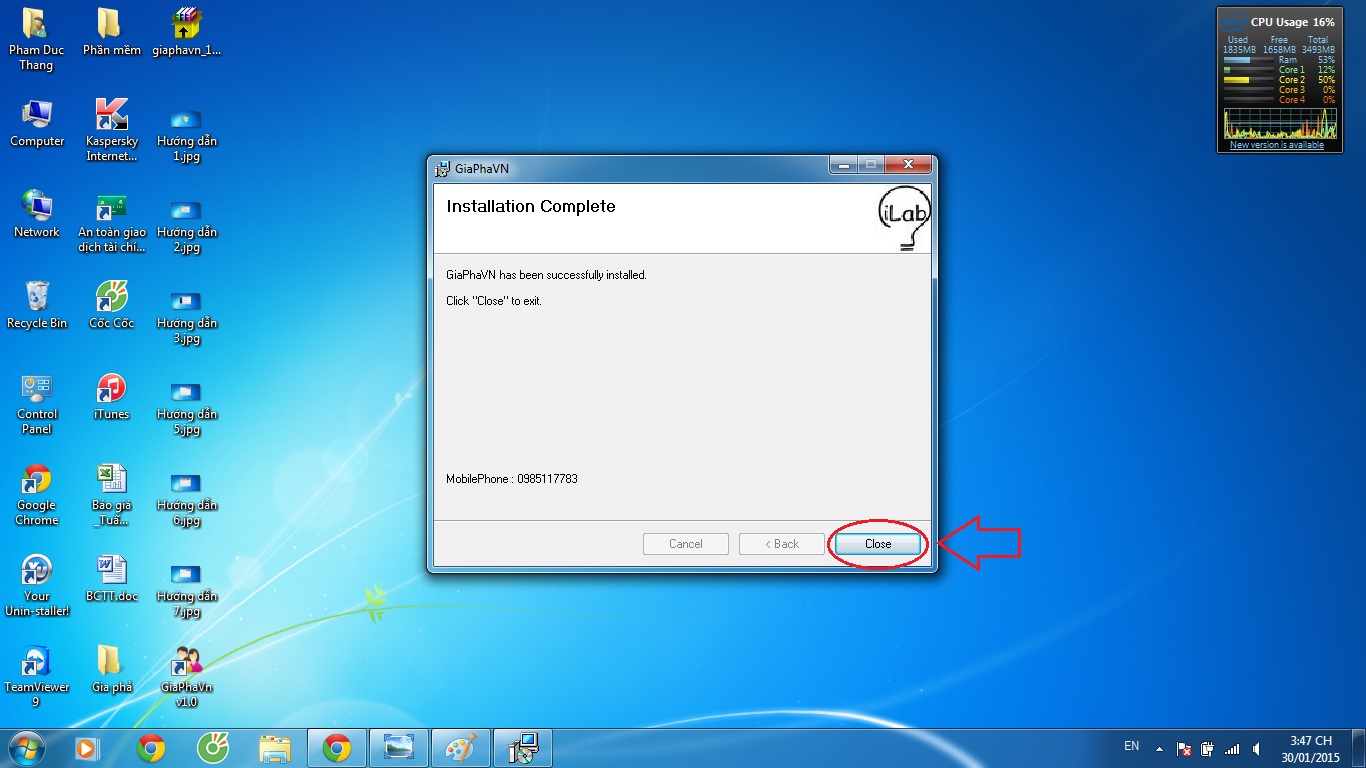Viewport: 1366px width, 768px height.
Task: Click the Windows Start button
Action: [x=26, y=748]
